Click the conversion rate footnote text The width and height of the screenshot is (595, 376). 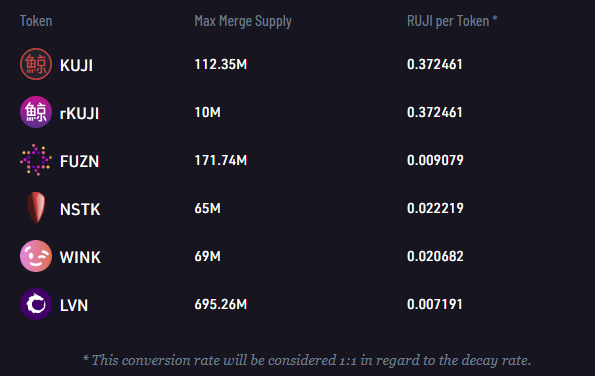307,360
